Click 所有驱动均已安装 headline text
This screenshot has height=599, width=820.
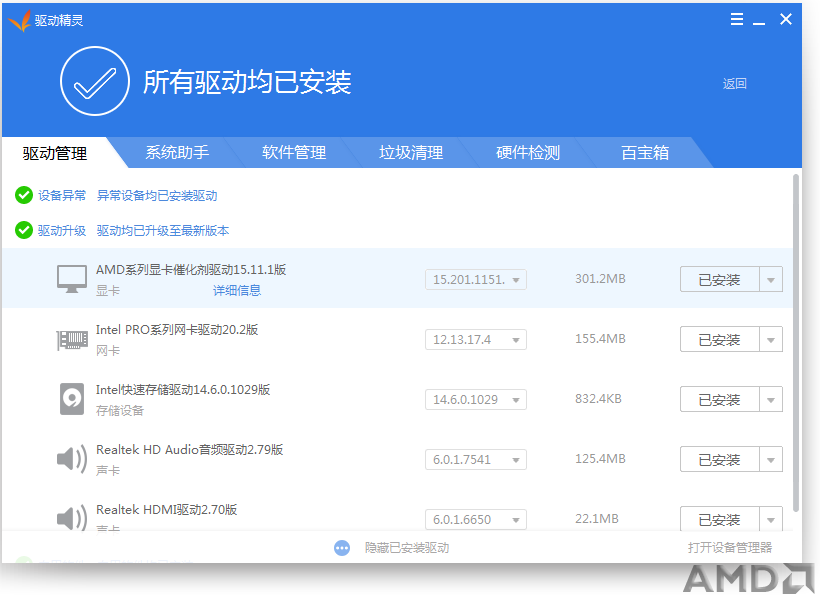tap(247, 82)
